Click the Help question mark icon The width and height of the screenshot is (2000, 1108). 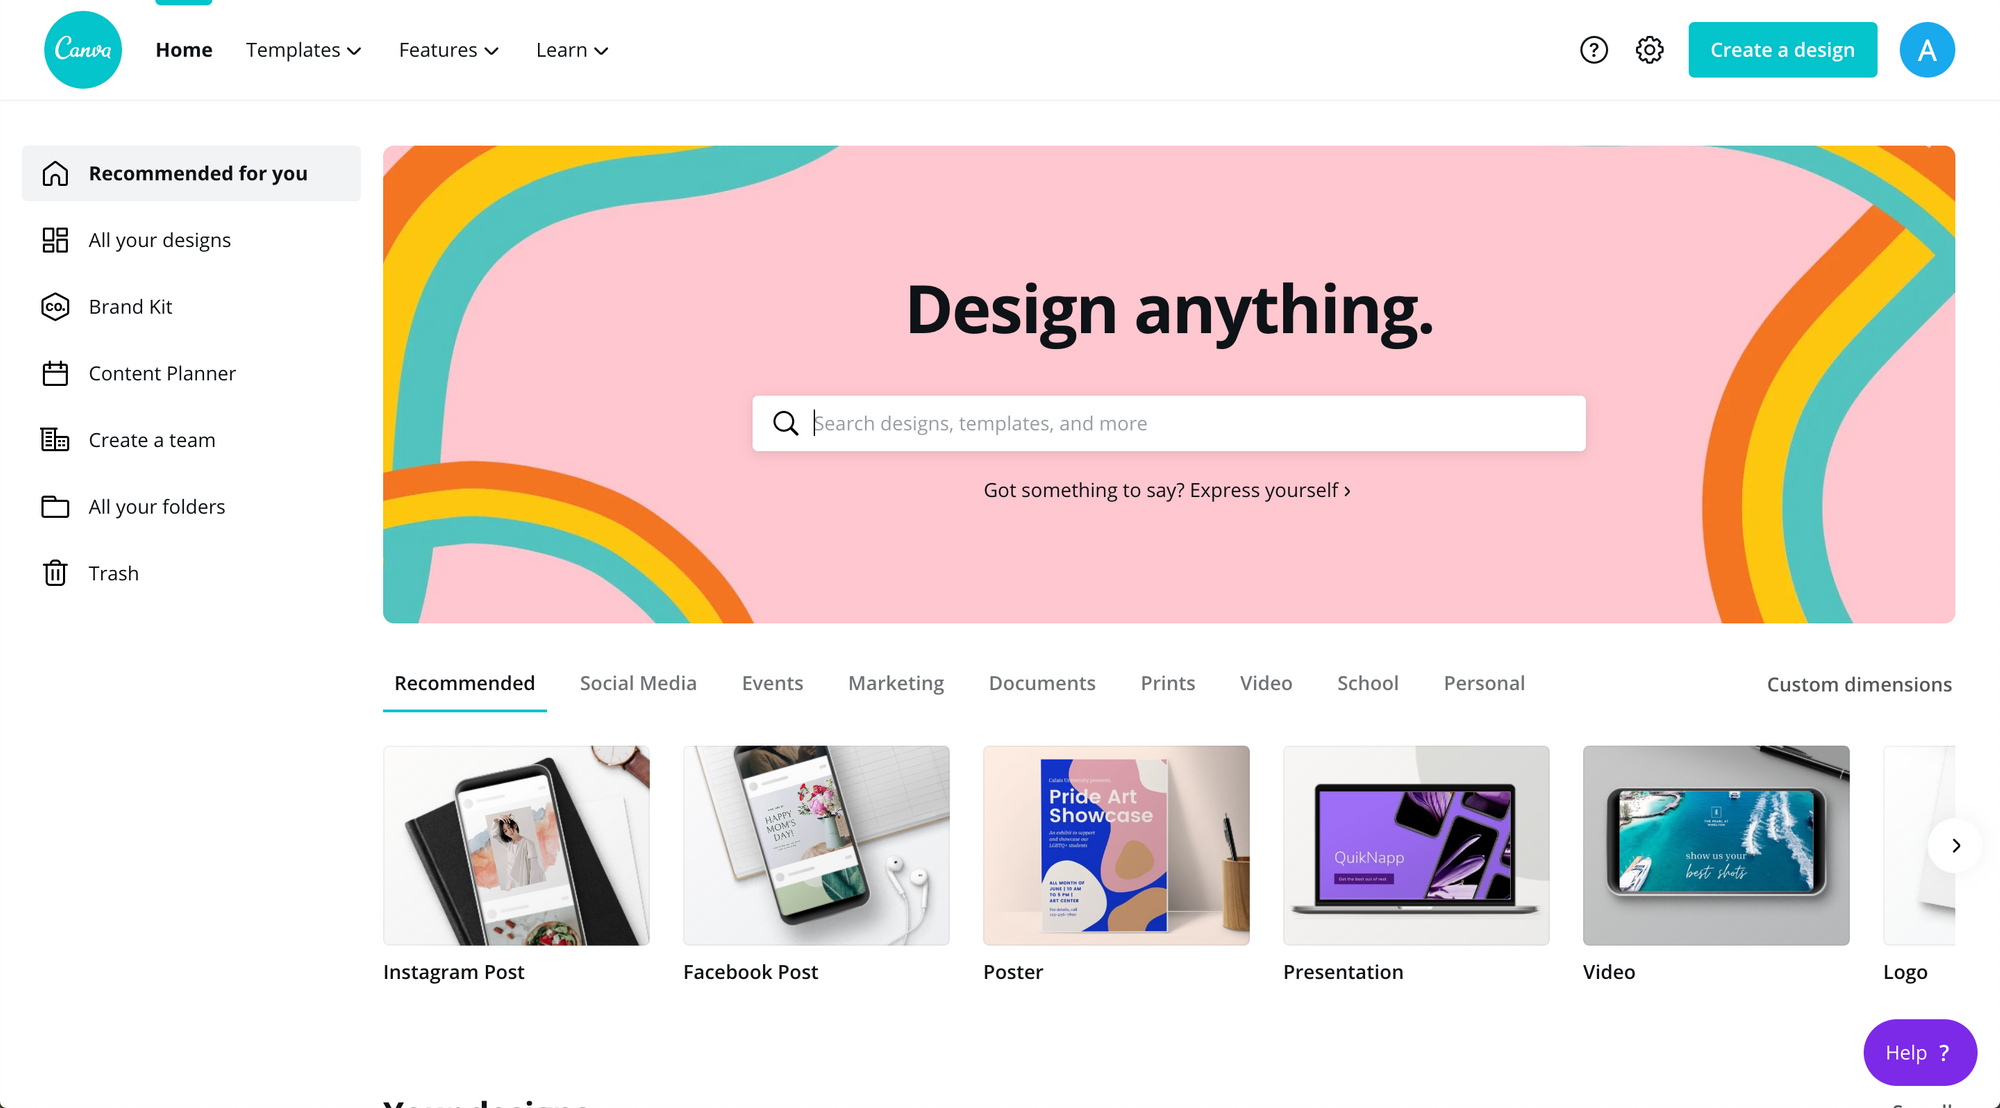point(1593,49)
